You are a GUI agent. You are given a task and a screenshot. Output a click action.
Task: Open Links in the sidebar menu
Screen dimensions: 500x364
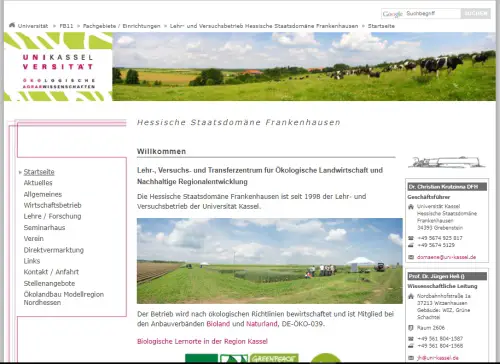click(32, 261)
